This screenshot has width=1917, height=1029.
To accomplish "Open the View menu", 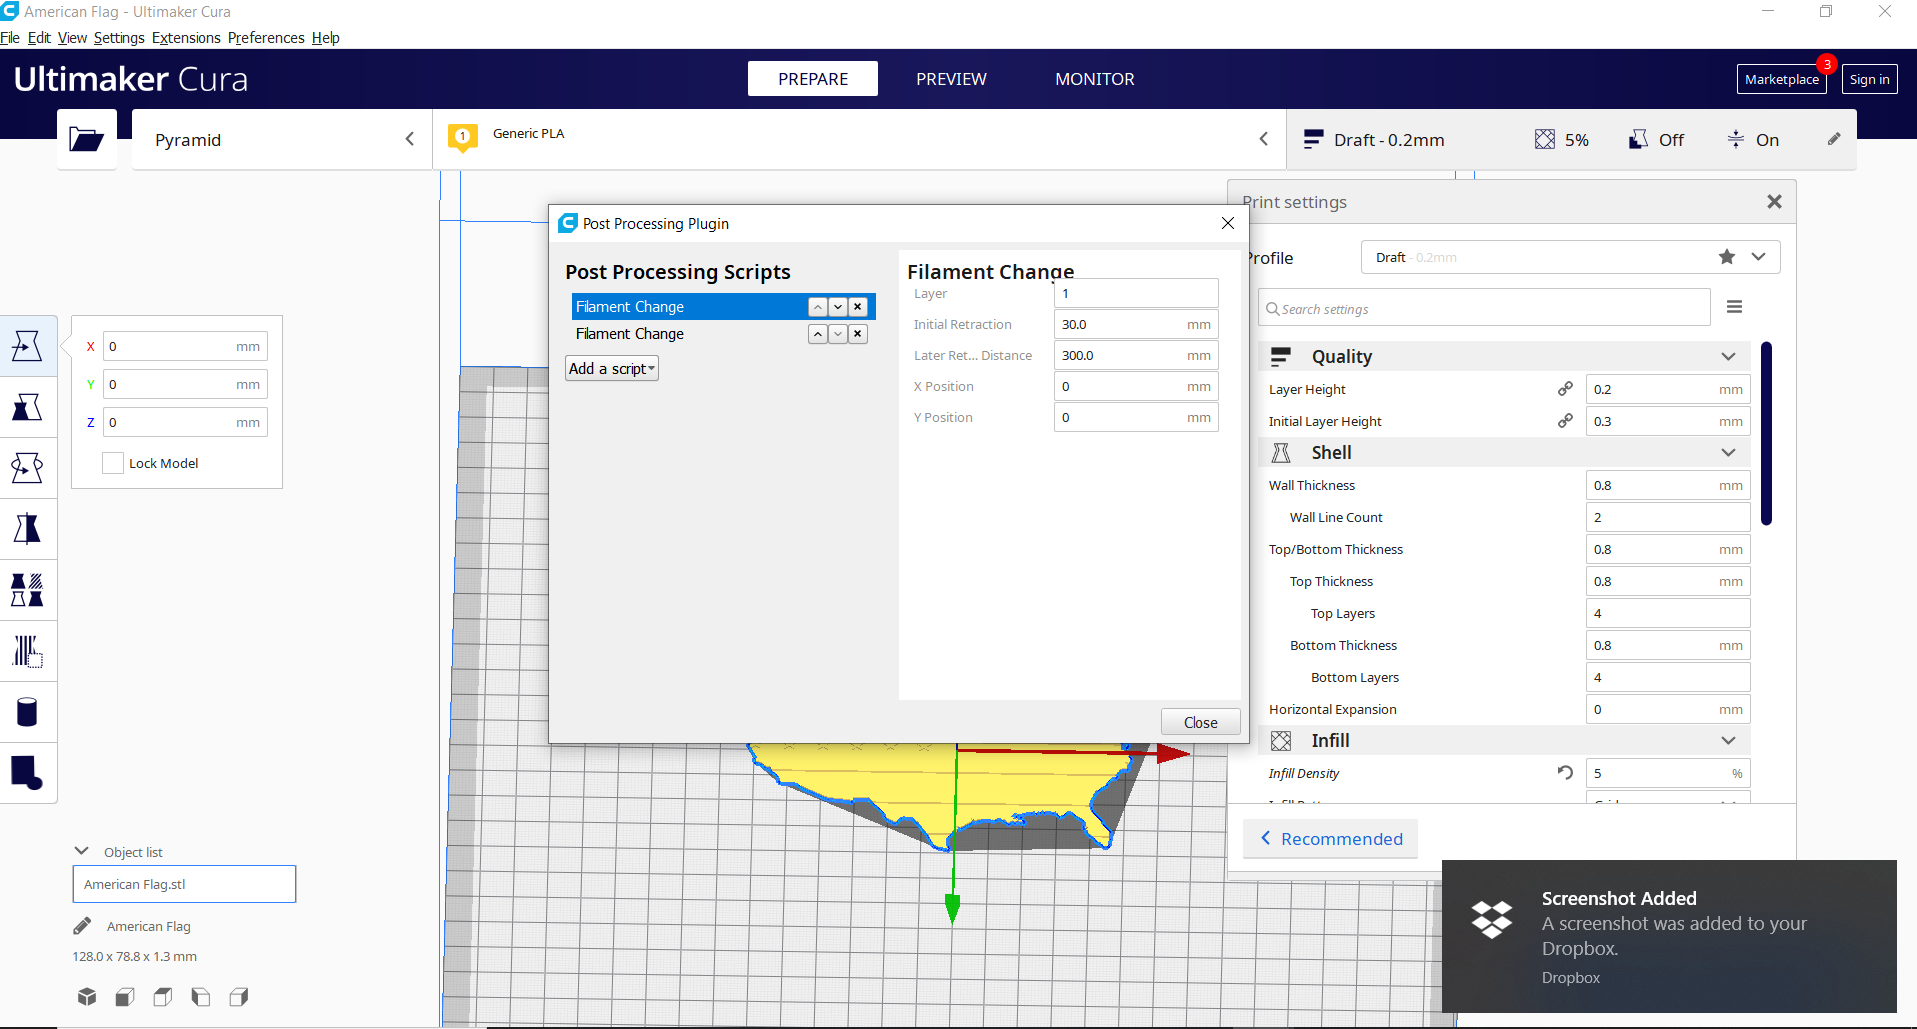I will point(72,38).
